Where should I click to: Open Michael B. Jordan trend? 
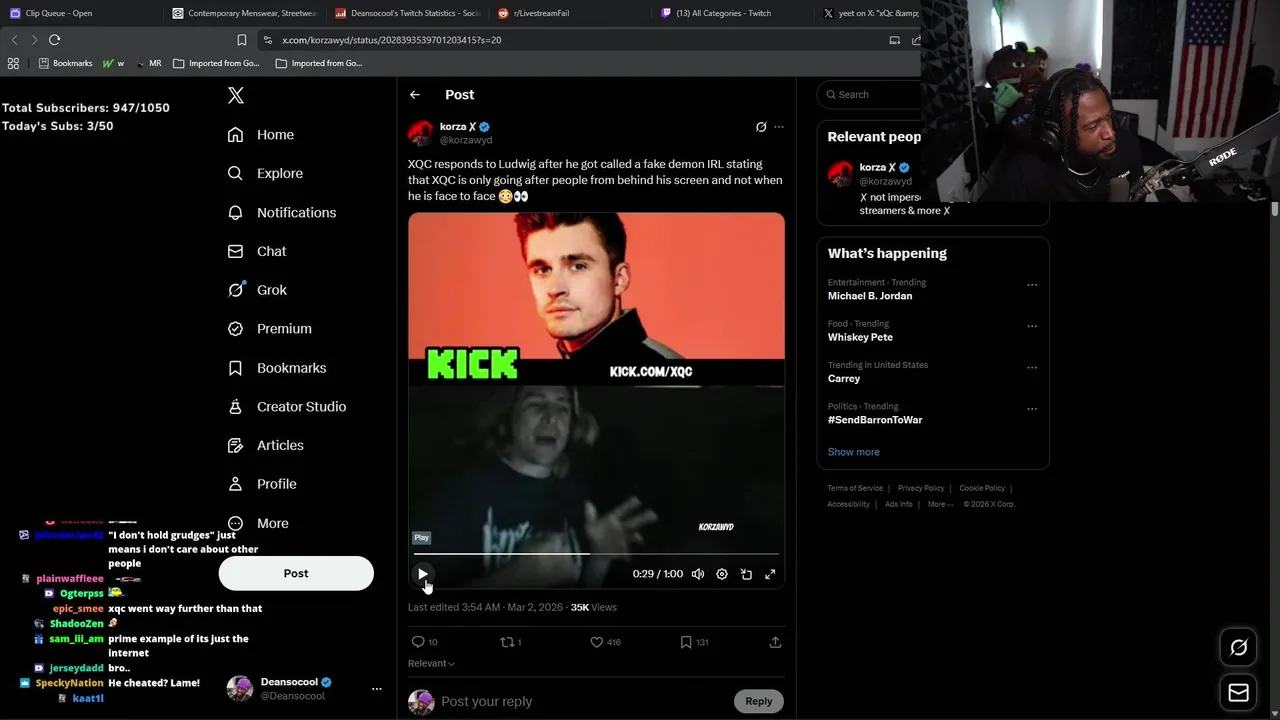(x=870, y=296)
